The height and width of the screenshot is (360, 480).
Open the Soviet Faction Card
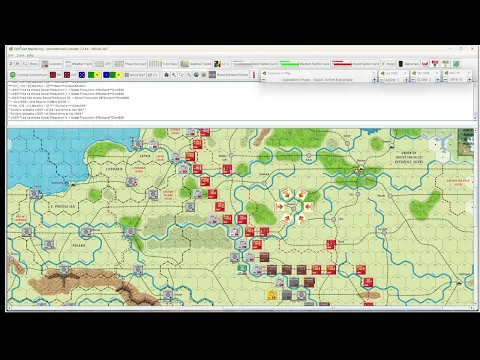(356, 64)
